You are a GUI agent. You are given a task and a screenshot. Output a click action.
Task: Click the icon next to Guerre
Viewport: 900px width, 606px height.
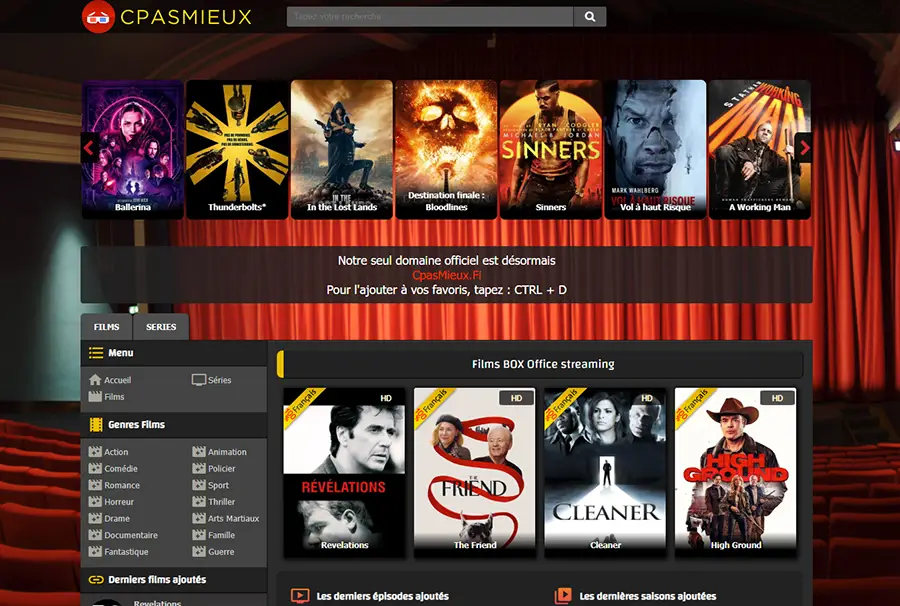click(x=199, y=551)
